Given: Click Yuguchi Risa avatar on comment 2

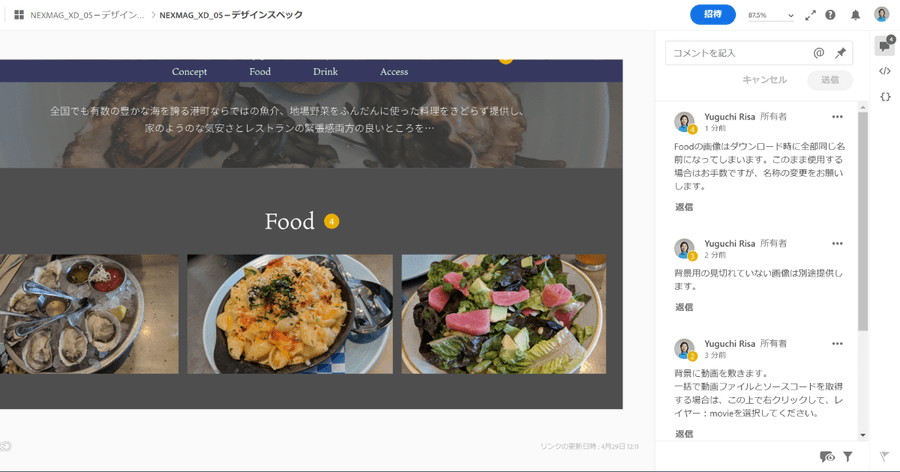Looking at the screenshot, I should [x=684, y=349].
